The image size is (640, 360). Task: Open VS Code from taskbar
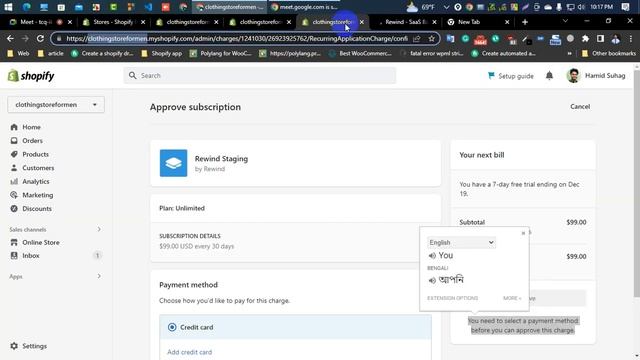click(x=148, y=7)
